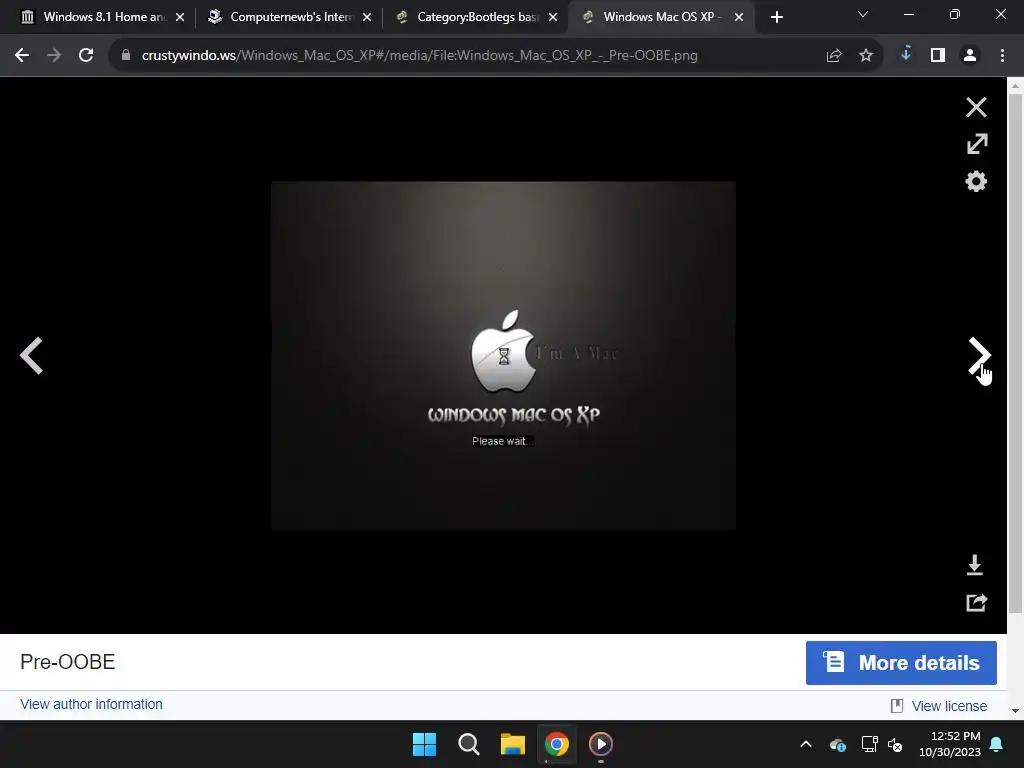Open network tray icon

point(869,744)
